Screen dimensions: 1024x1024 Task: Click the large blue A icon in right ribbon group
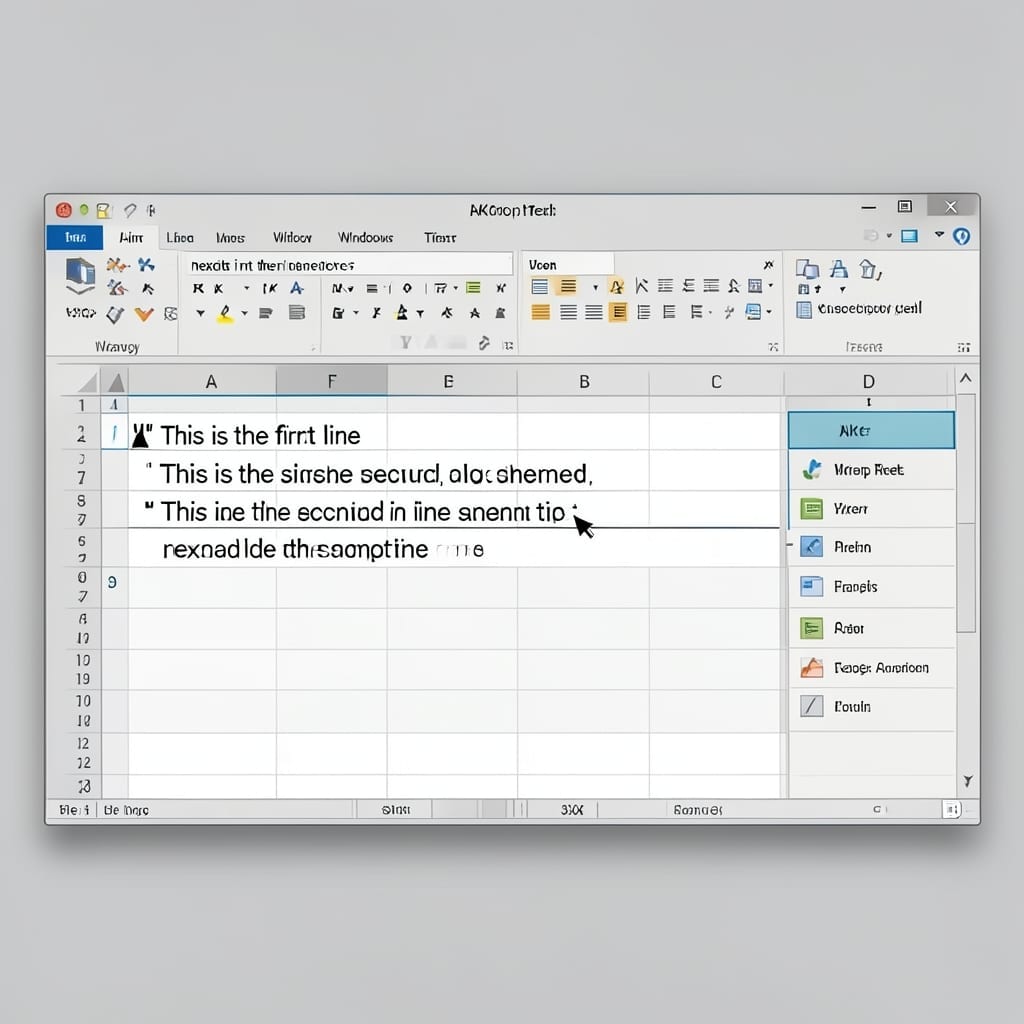pos(839,268)
